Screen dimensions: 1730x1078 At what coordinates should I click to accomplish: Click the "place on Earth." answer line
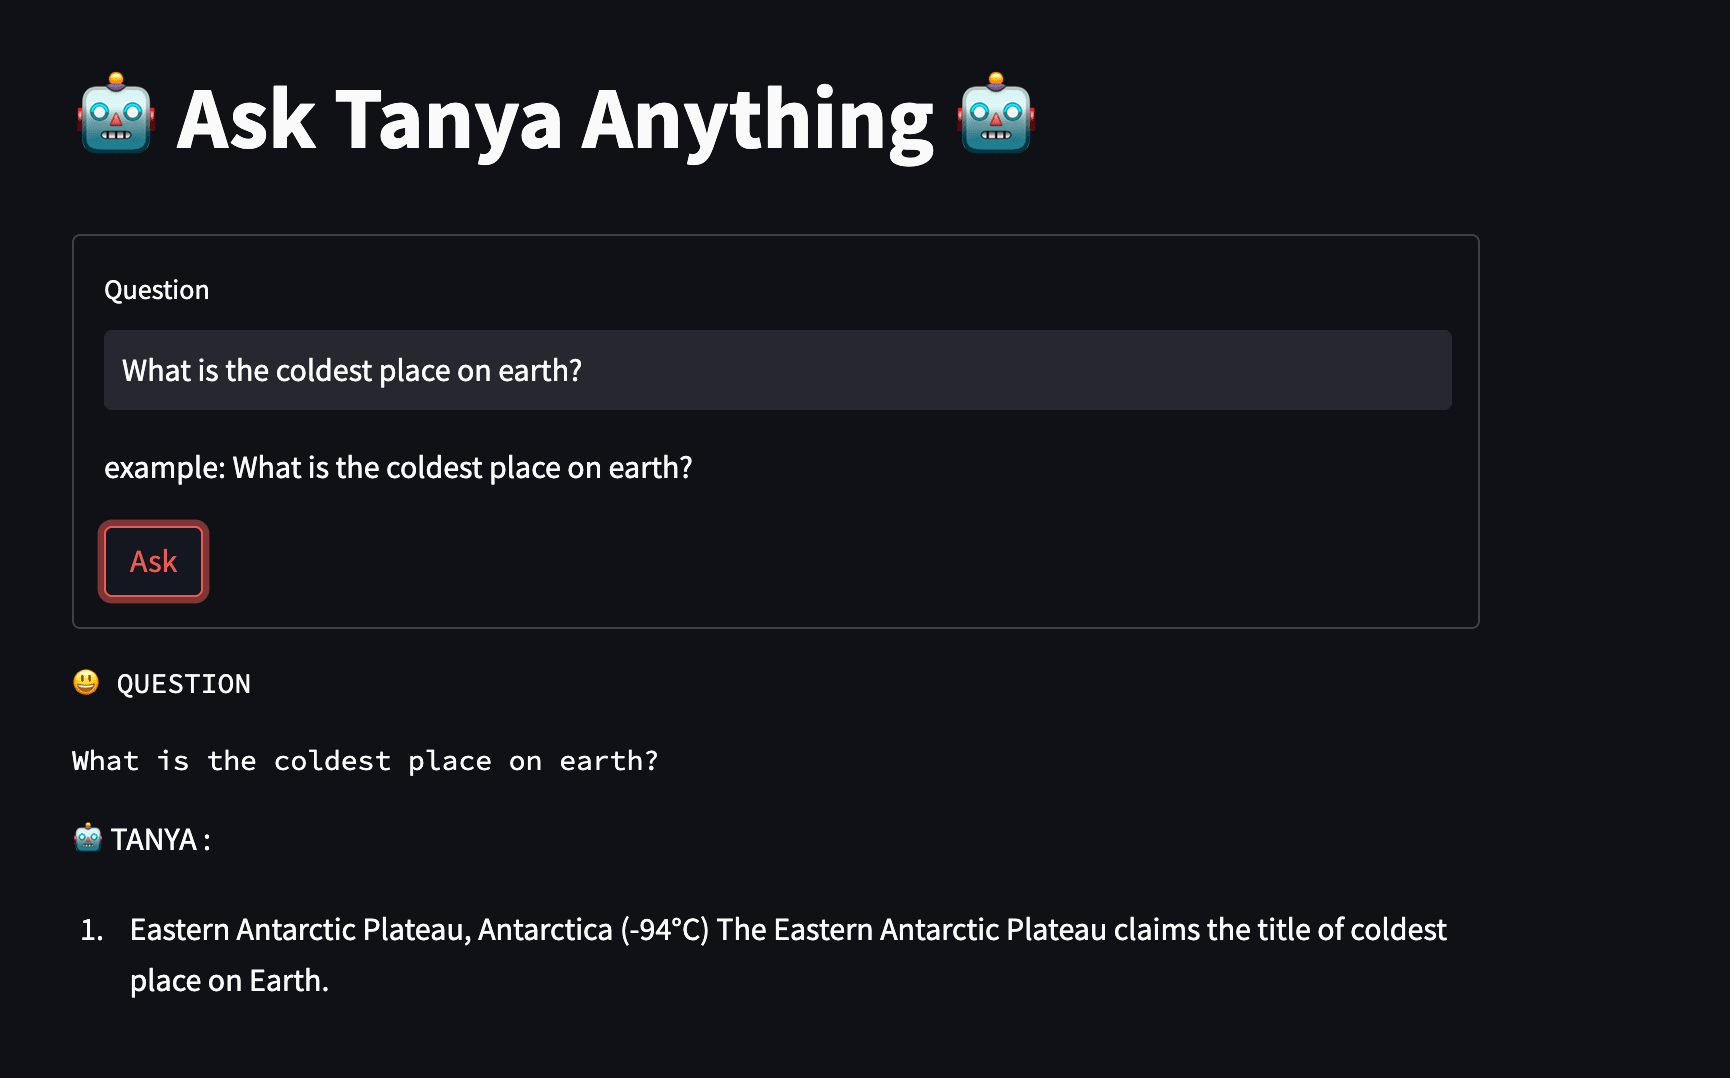229,981
